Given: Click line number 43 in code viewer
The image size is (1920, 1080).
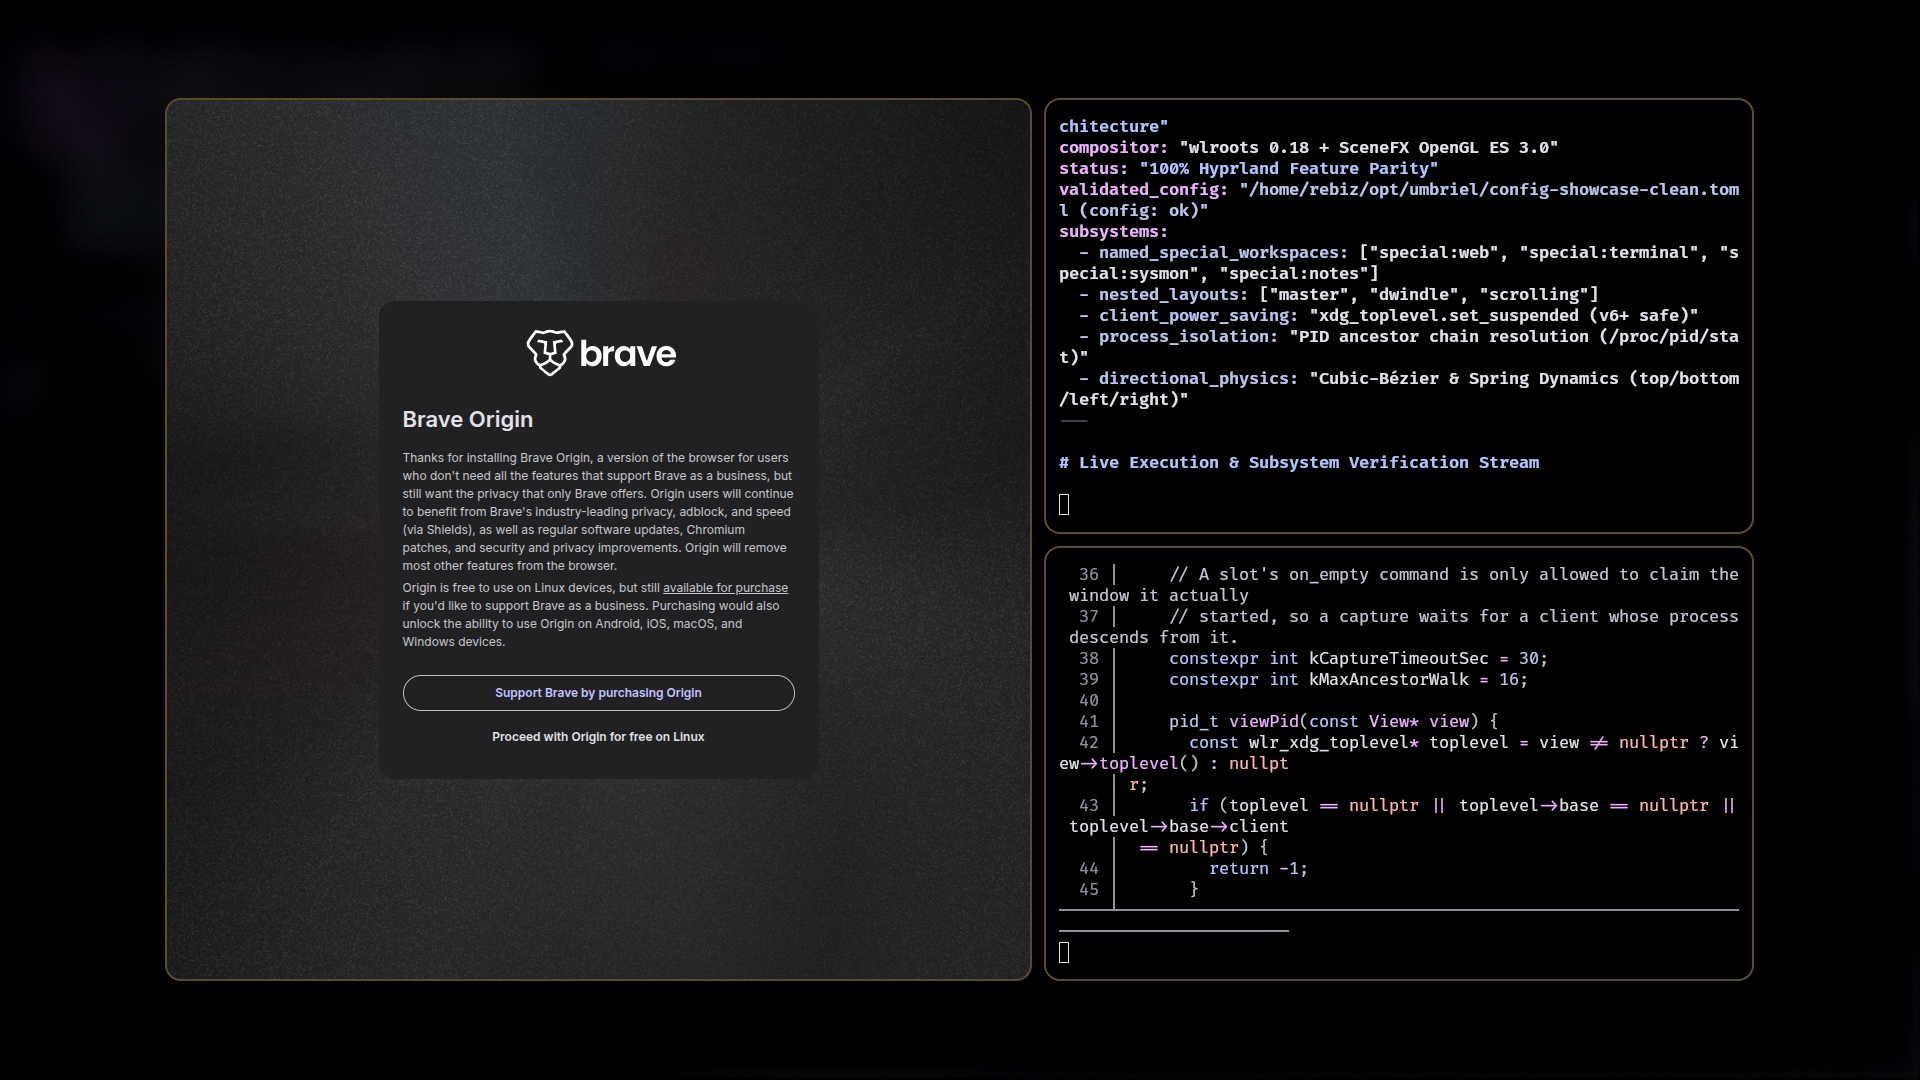Looking at the screenshot, I should (1089, 806).
